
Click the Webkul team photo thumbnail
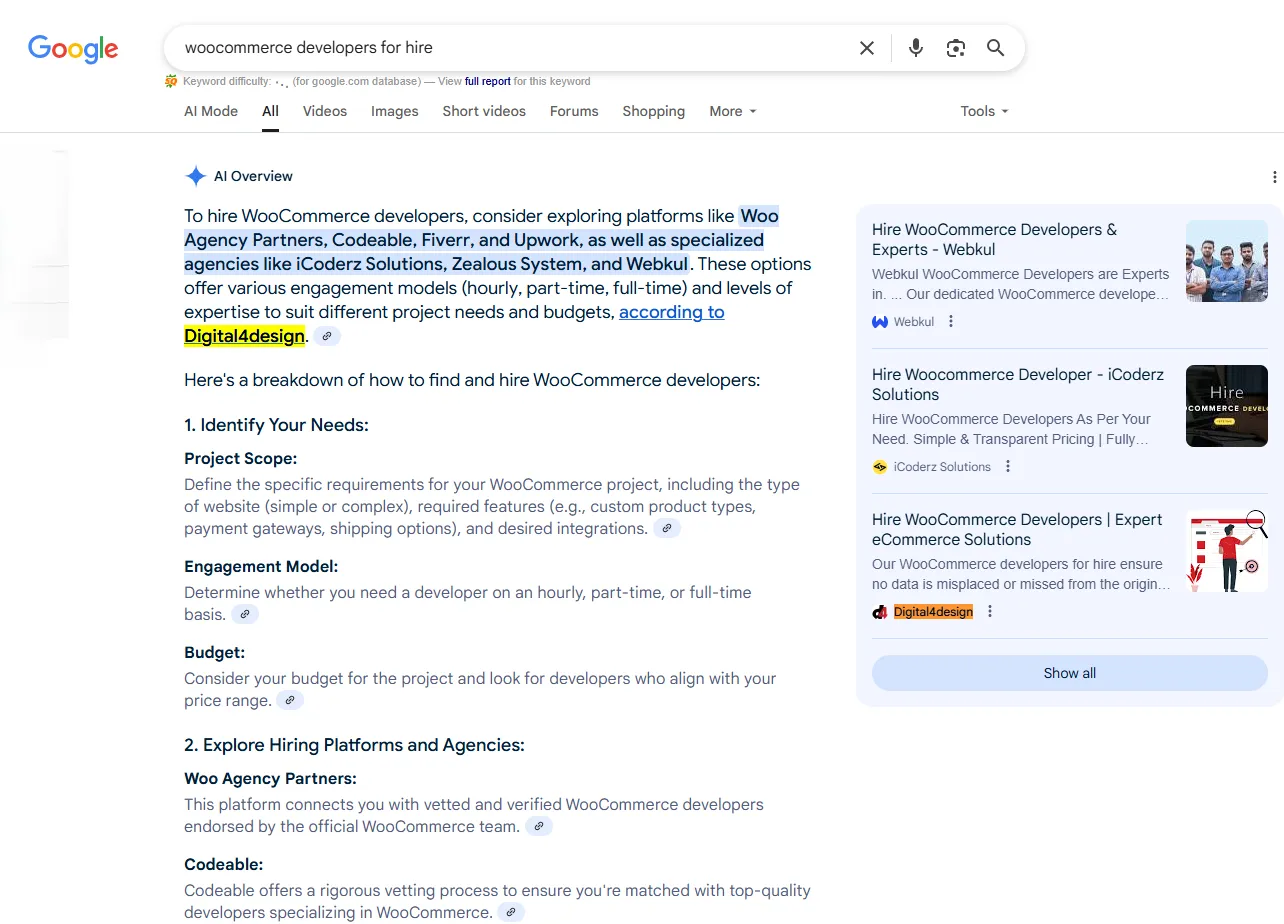(x=1226, y=261)
